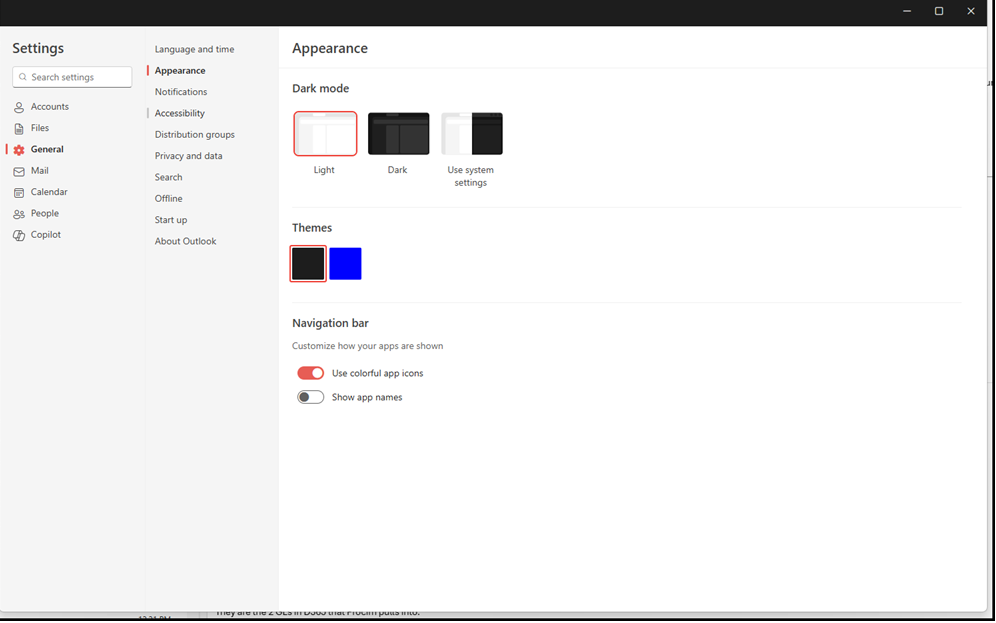The width and height of the screenshot is (996, 623).
Task: Go to Calendar category
Action: pyautogui.click(x=49, y=192)
